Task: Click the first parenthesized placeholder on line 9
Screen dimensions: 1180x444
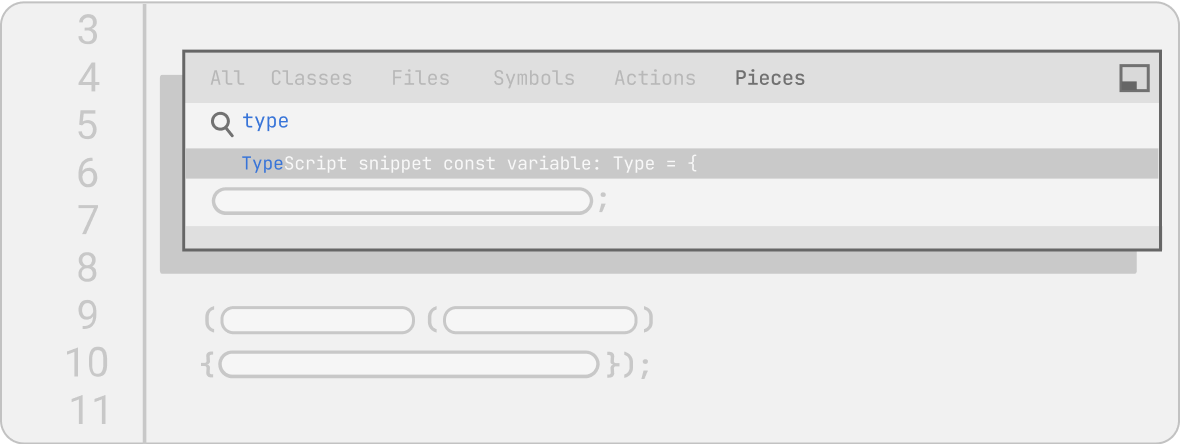Action: click(317, 320)
